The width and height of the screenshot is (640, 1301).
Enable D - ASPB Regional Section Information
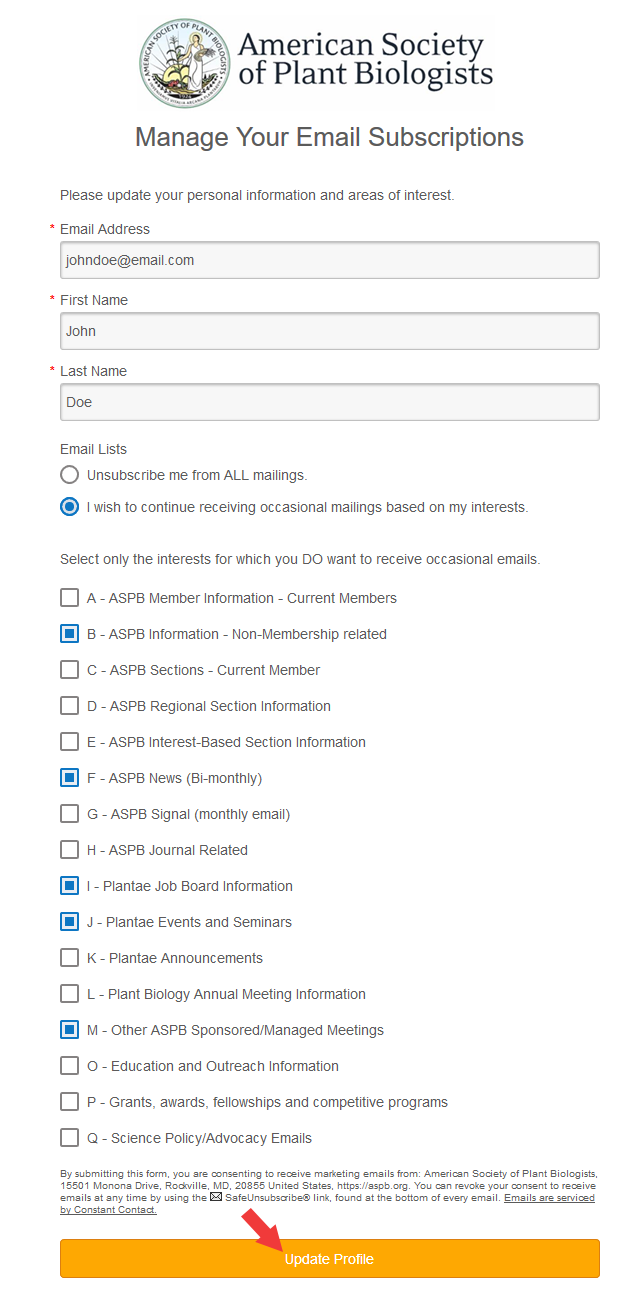click(x=69, y=706)
